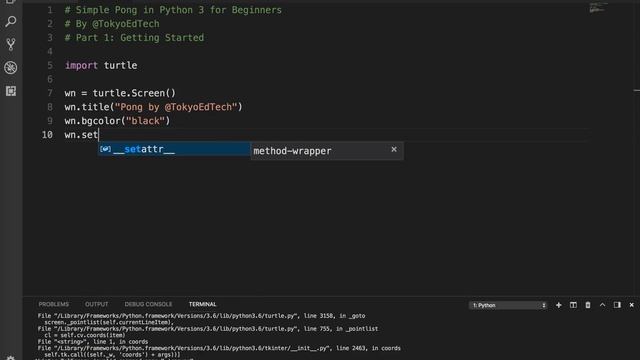640x360 pixels.
Task: Split the terminal pane
Action: (x=573, y=305)
